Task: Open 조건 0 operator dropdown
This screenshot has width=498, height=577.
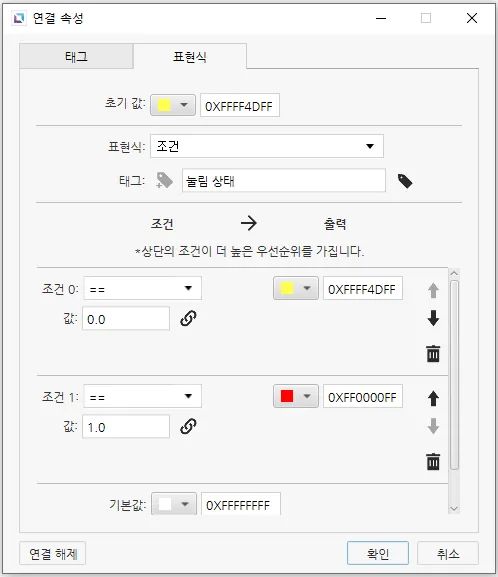Action: pyautogui.click(x=142, y=288)
